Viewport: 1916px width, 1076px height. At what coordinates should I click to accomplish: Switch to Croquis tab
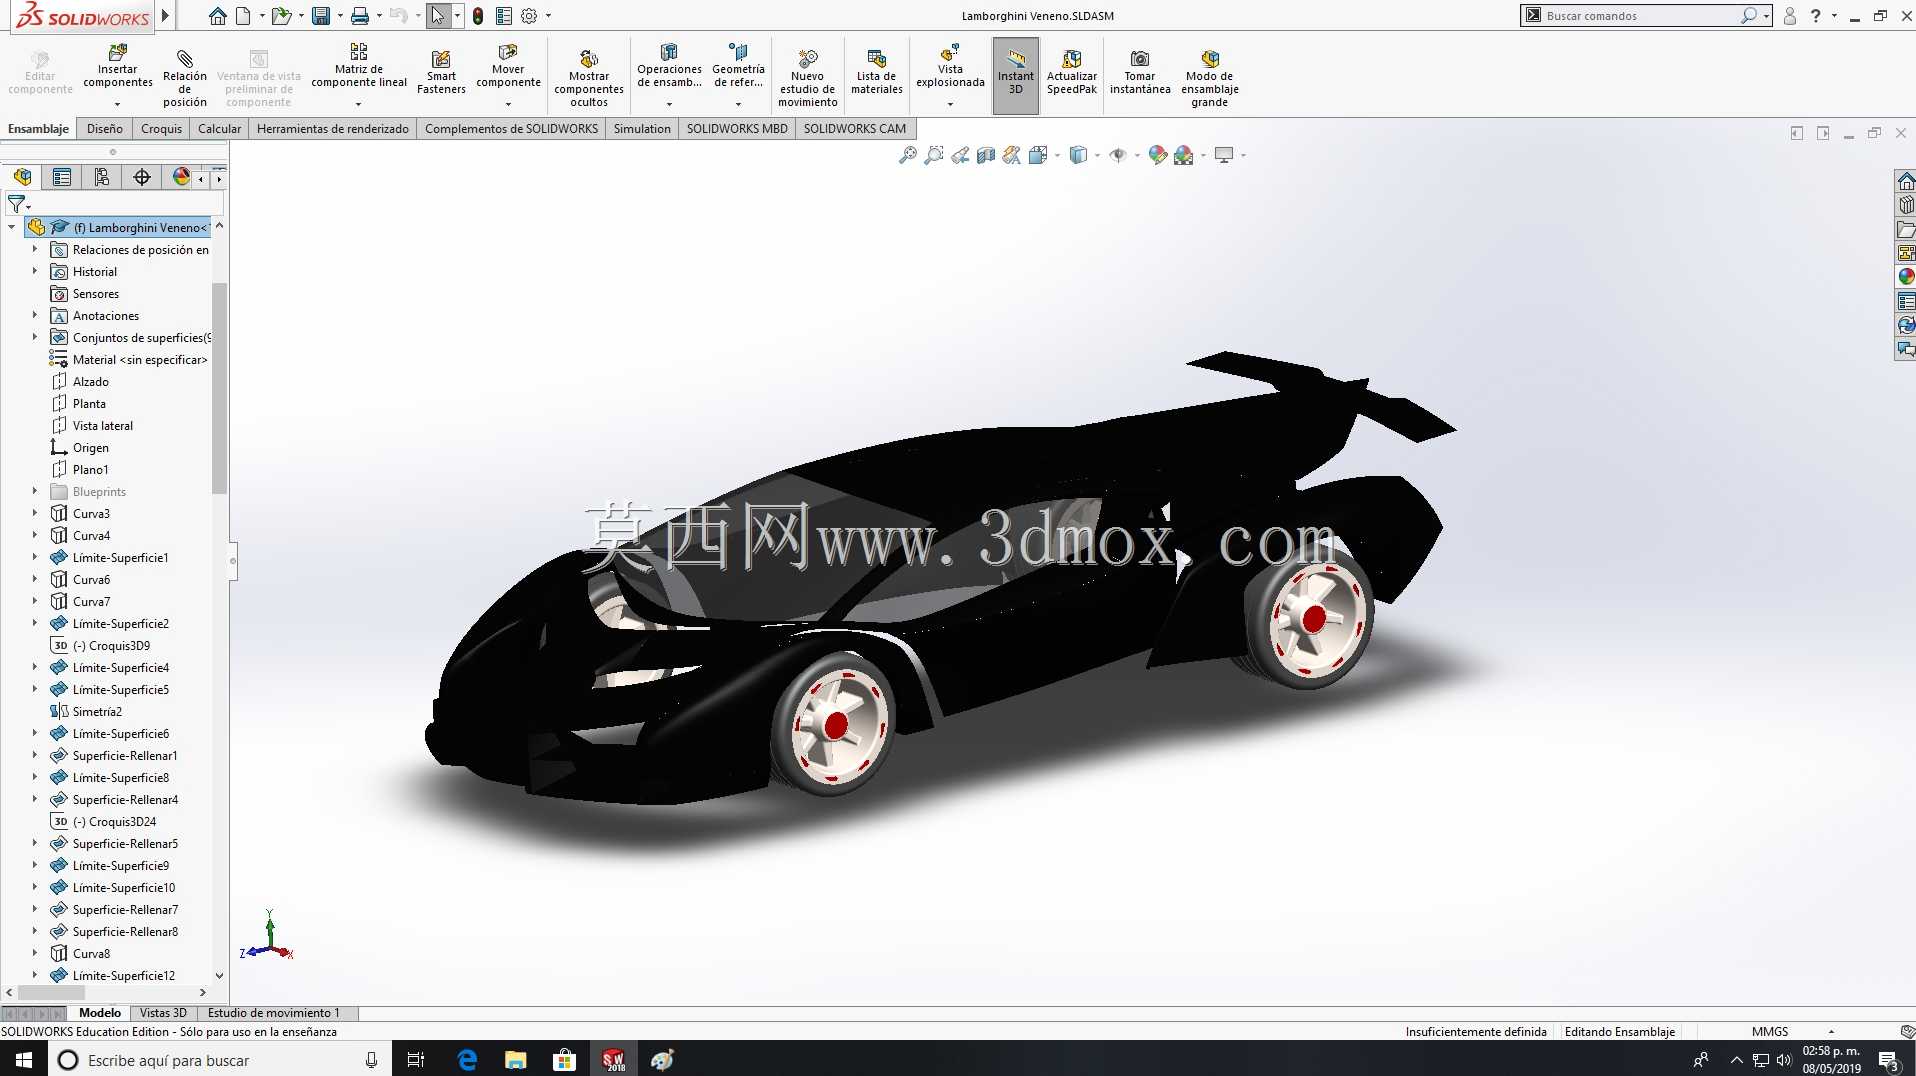point(161,128)
